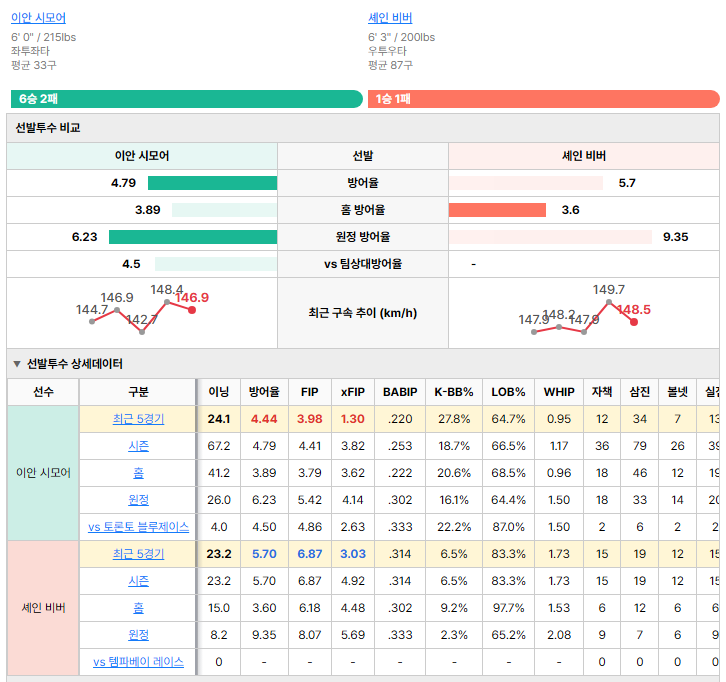Click the red 4.44 방어율 value
Image resolution: width=726 pixels, height=682 pixels.
click(x=264, y=419)
